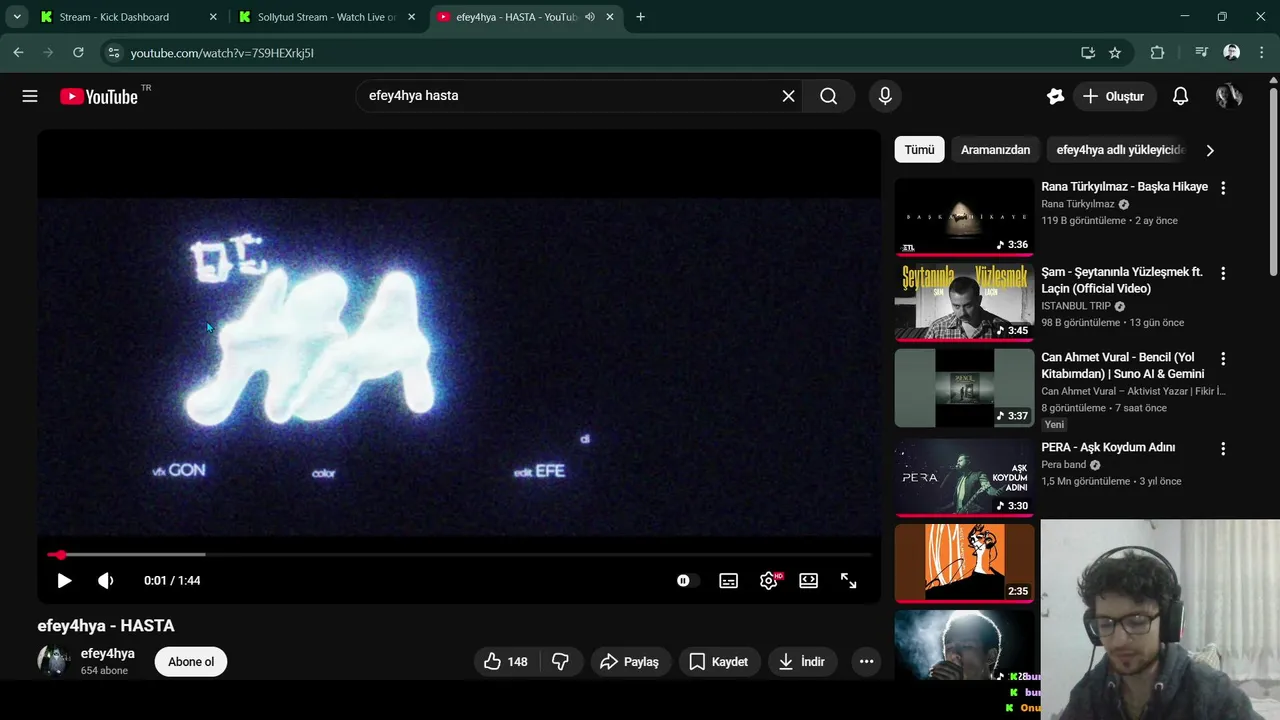The height and width of the screenshot is (720, 1280).
Task: Open options for Şeytanınla Yüzleşmek video
Action: click(x=1223, y=273)
